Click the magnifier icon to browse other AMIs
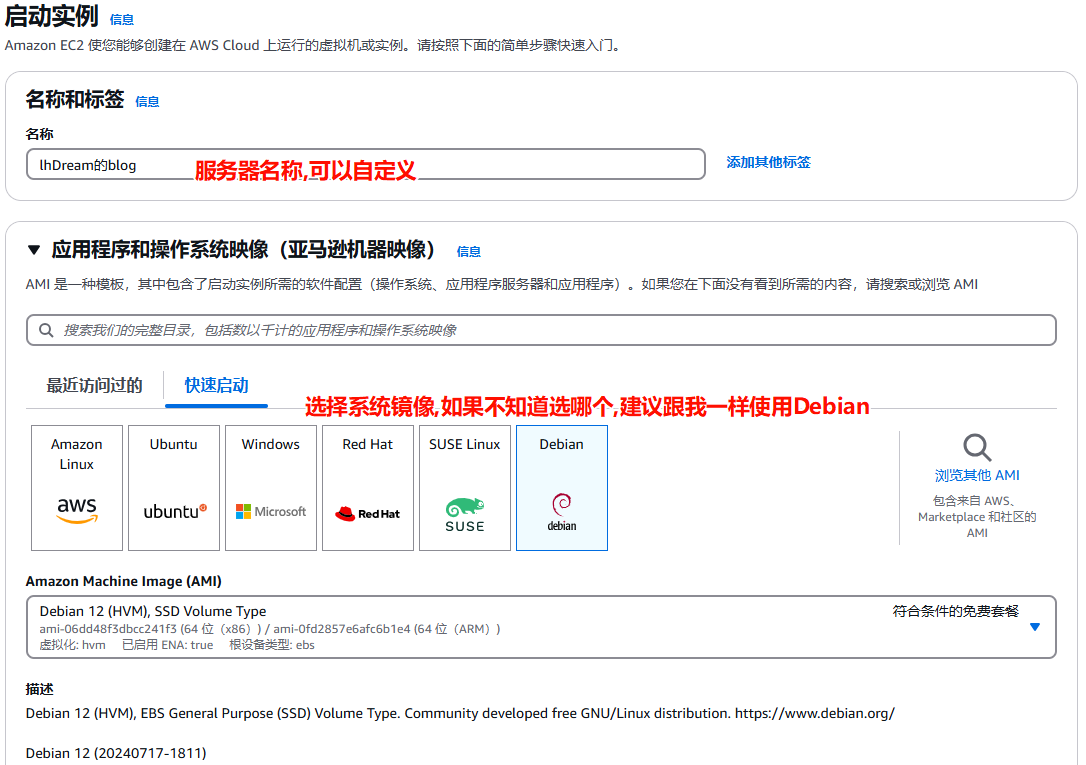 977,447
